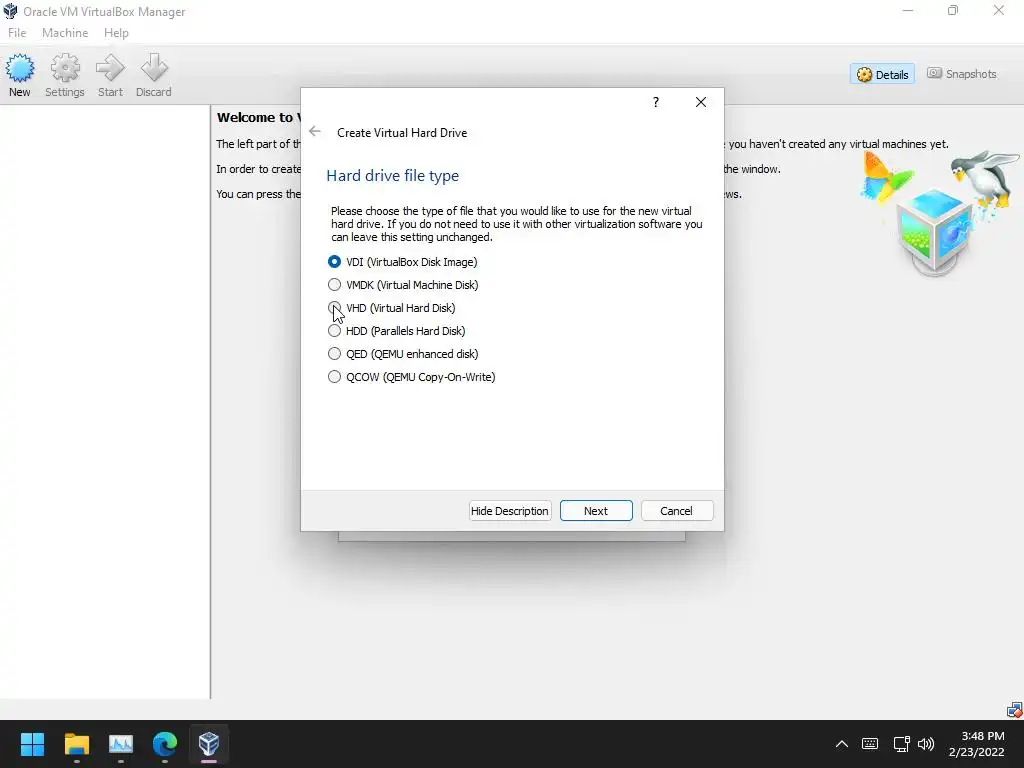Screen dimensions: 1024x768
Task: Show hidden system tray icons
Action: point(842,744)
